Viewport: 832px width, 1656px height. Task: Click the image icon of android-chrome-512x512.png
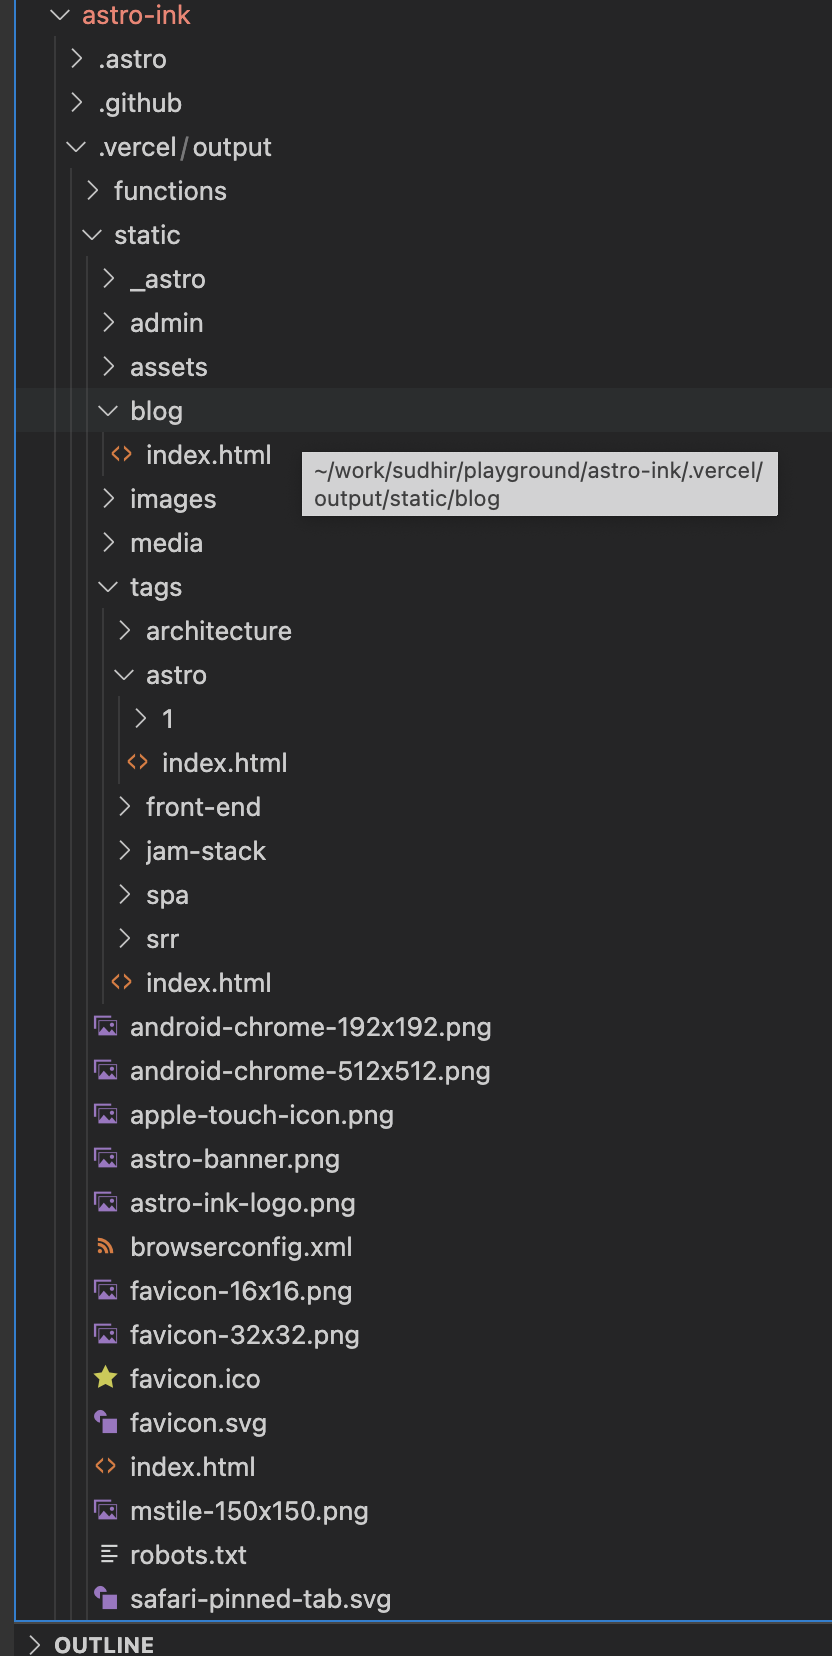pyautogui.click(x=106, y=1070)
